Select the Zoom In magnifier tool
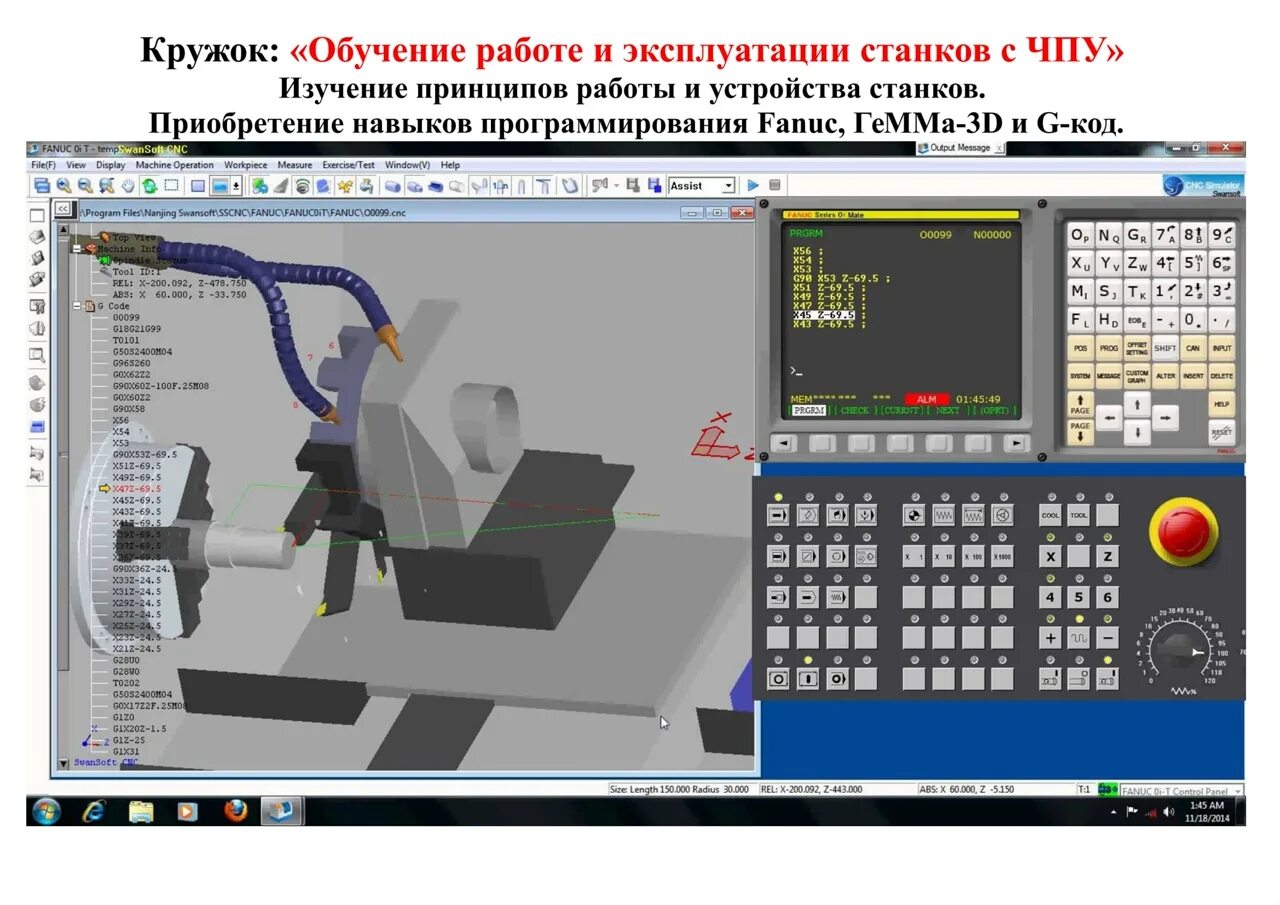This screenshot has height=905, width=1280. (x=62, y=185)
